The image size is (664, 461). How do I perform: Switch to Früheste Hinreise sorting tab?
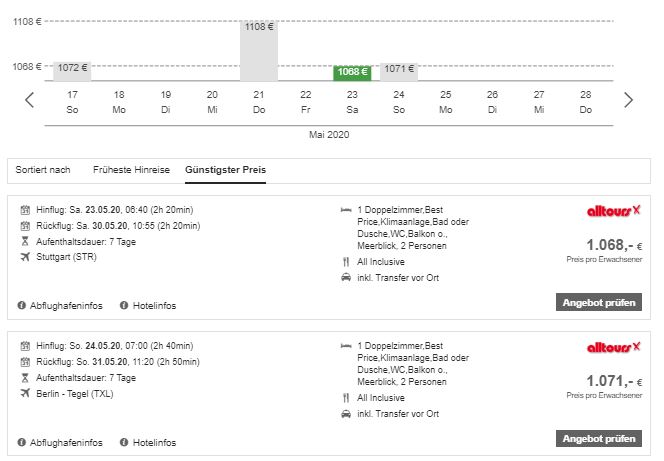[131, 170]
